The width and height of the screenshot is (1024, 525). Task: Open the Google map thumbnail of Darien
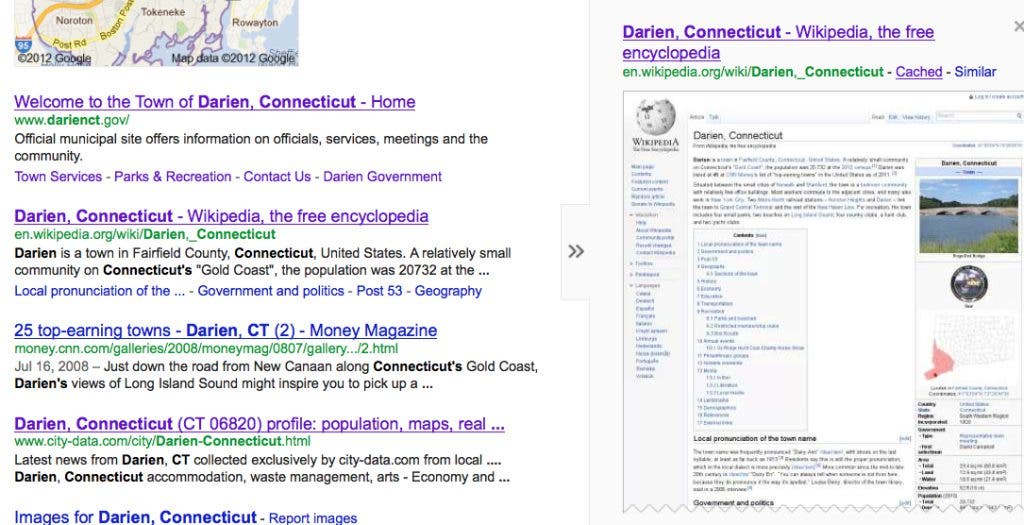(x=156, y=33)
